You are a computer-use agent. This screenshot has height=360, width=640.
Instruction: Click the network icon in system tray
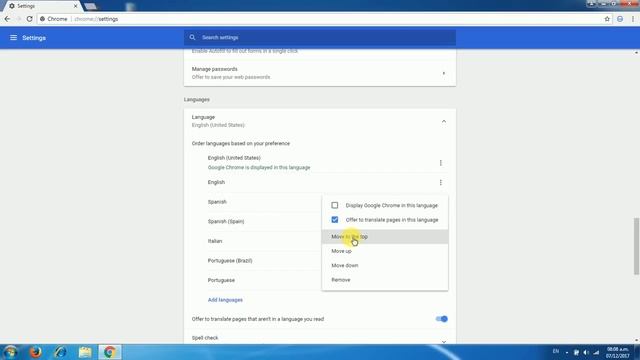click(596, 352)
